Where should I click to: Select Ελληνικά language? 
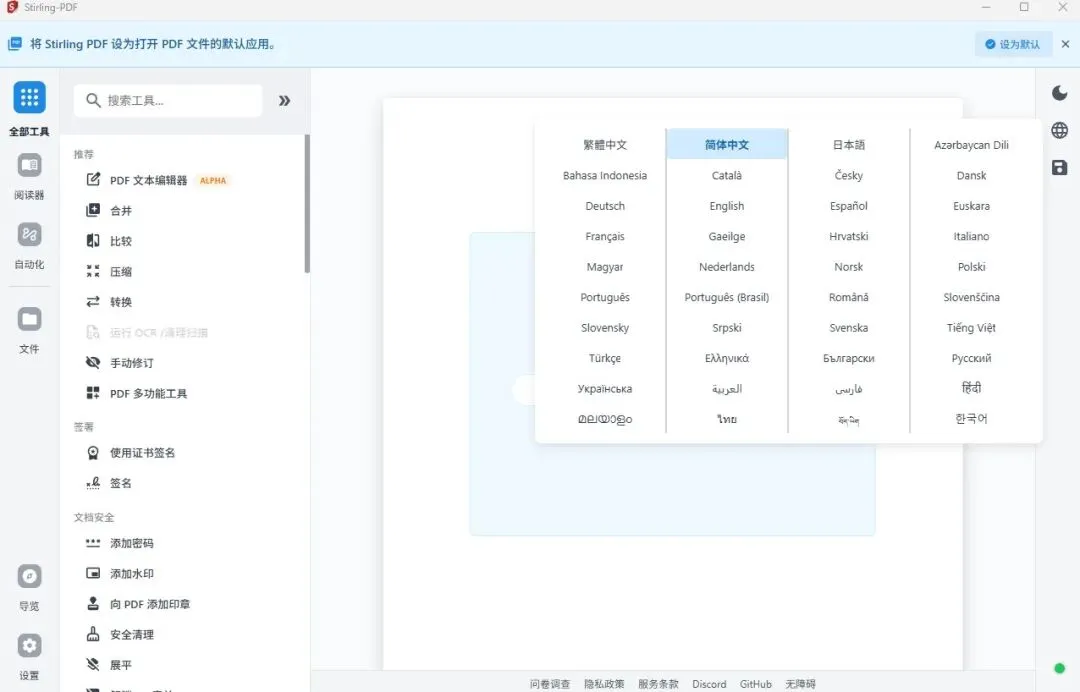[727, 358]
